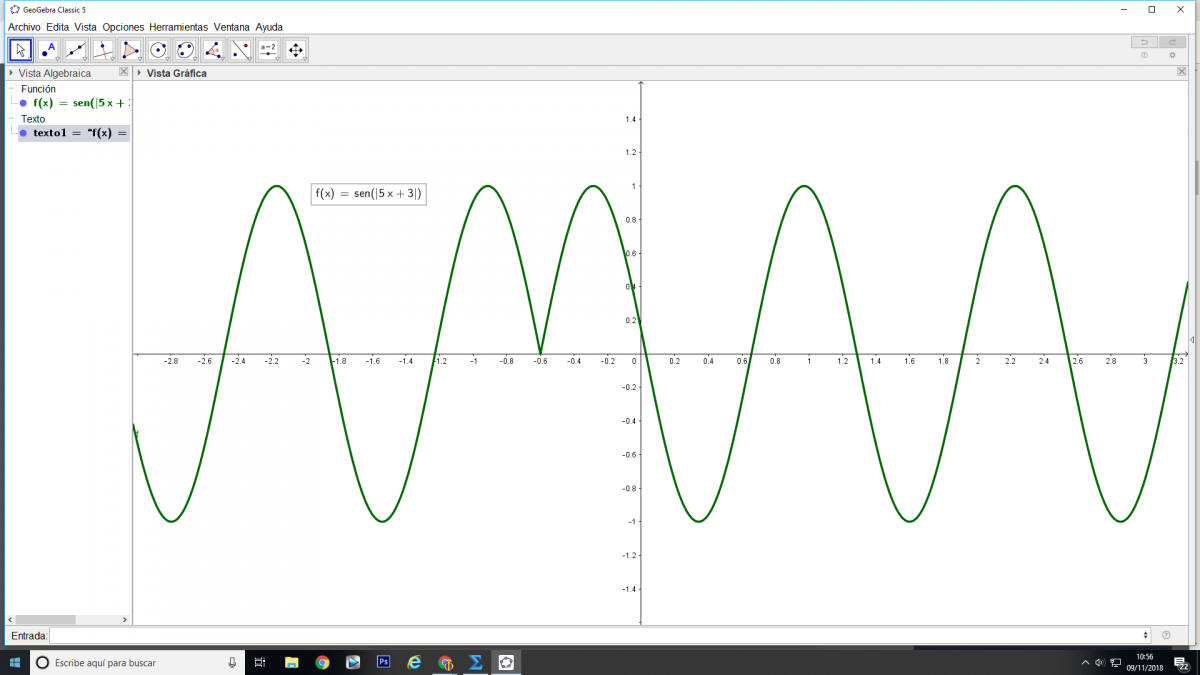Expand the Vista Gráfica style bar arrow
Viewport: 1200px width, 675px height.
139,73
